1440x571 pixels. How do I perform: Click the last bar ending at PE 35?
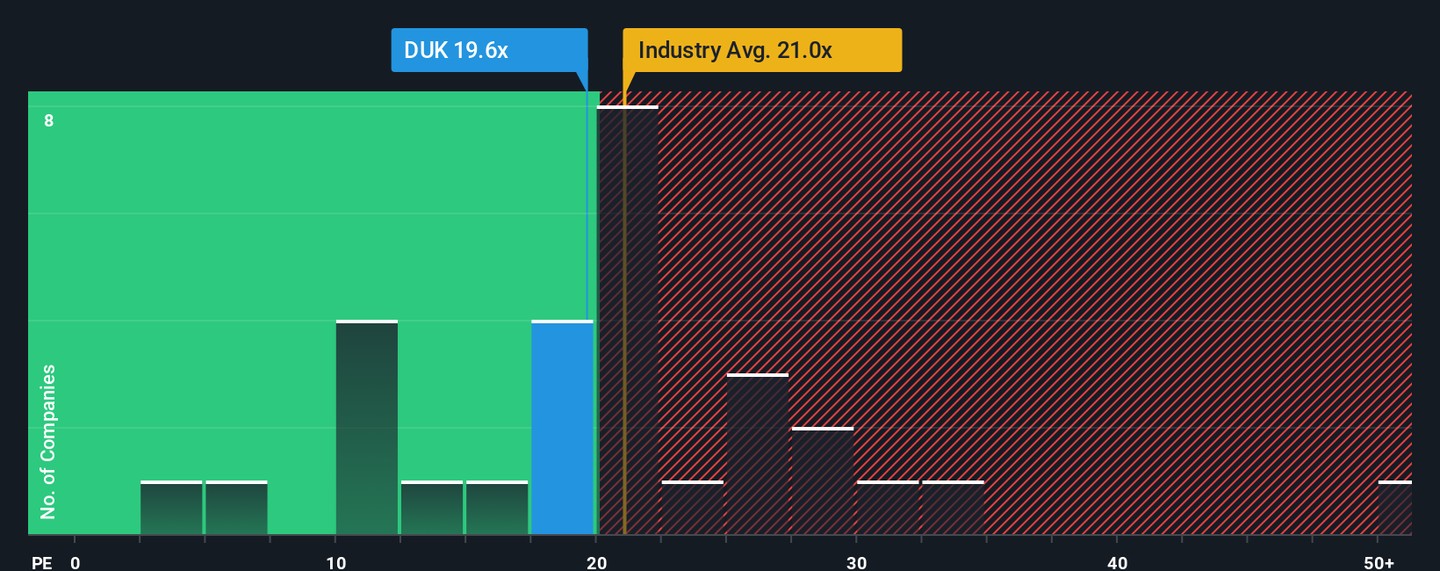point(953,508)
